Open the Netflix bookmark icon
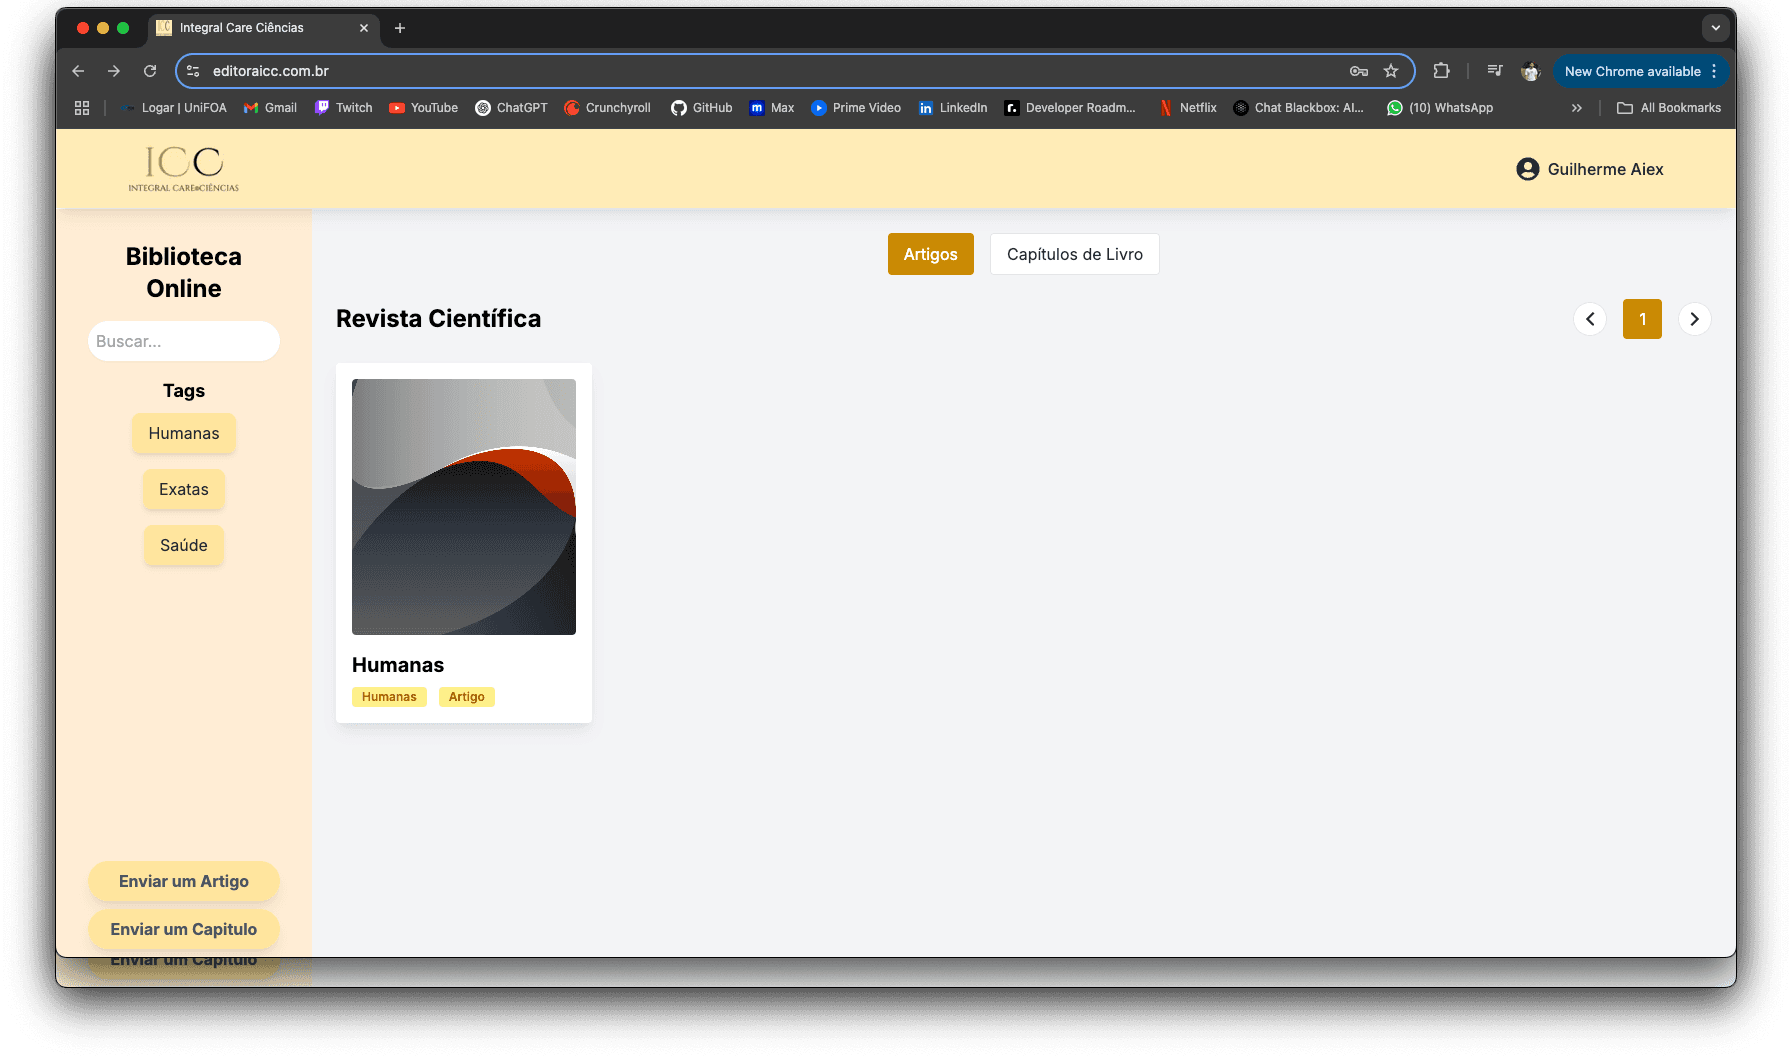The width and height of the screenshot is (1792, 1061). [x=1166, y=107]
